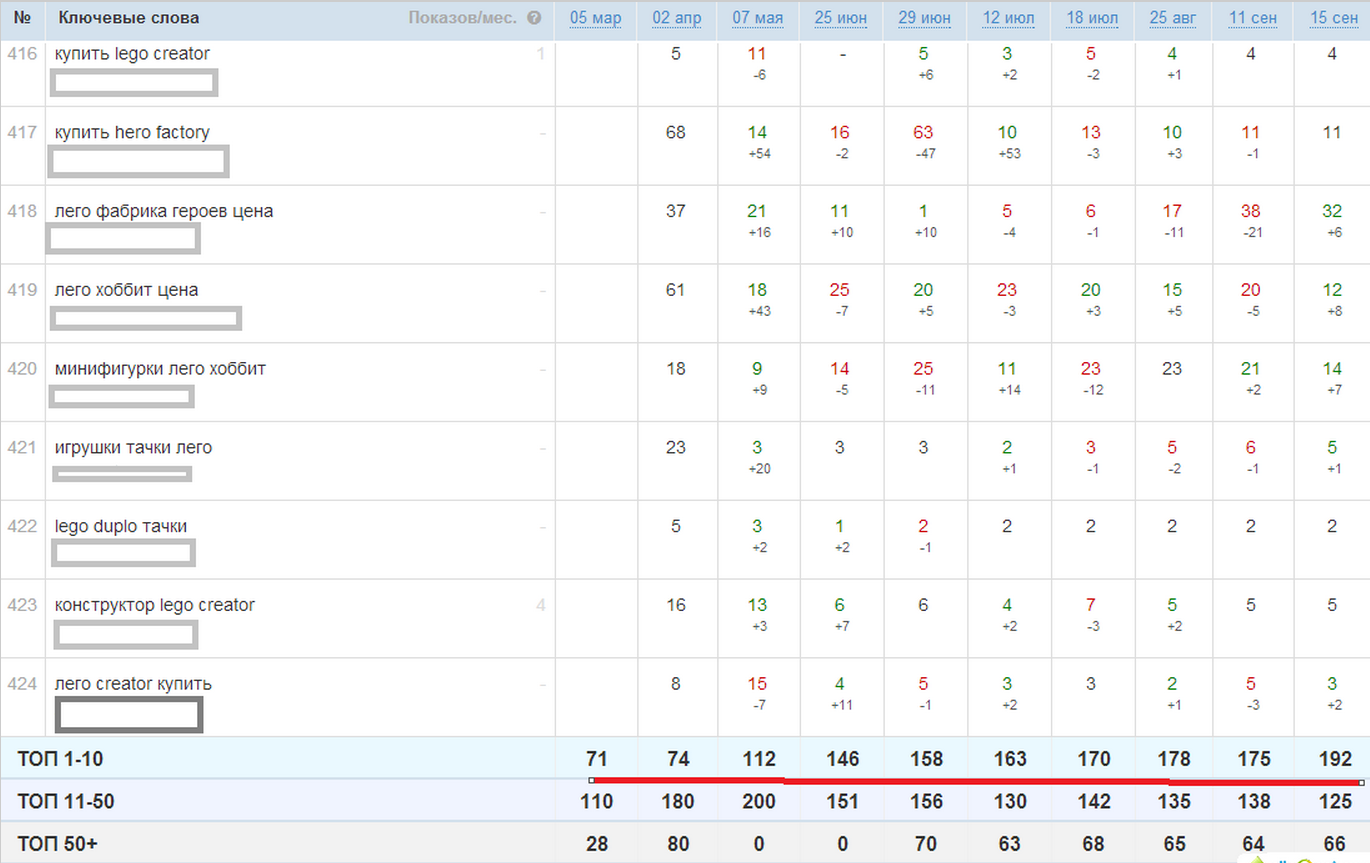Click the ТОП 50+ summary row label
Viewport: 1370px width, 863px height.
[x=57, y=844]
